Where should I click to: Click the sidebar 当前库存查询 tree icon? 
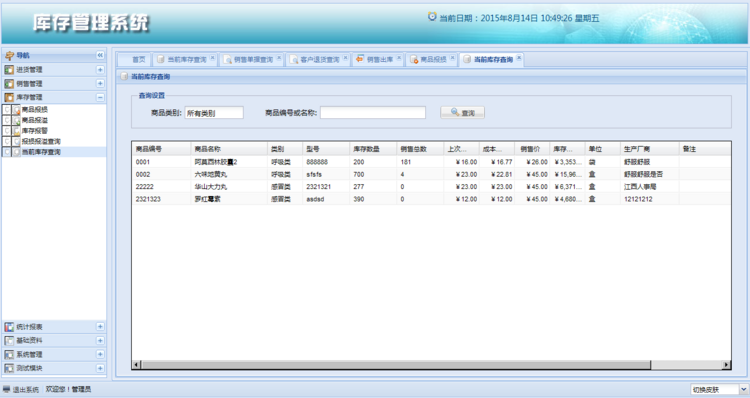tap(16, 152)
